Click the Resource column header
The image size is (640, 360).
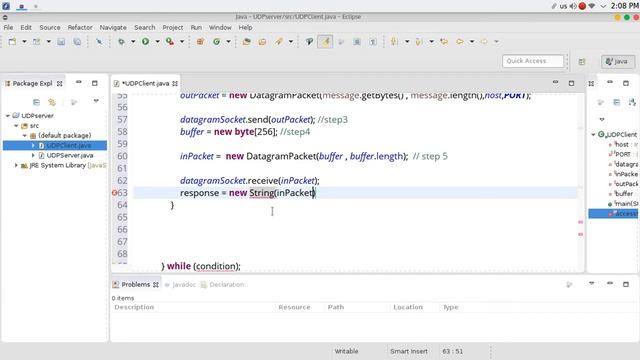pos(294,307)
